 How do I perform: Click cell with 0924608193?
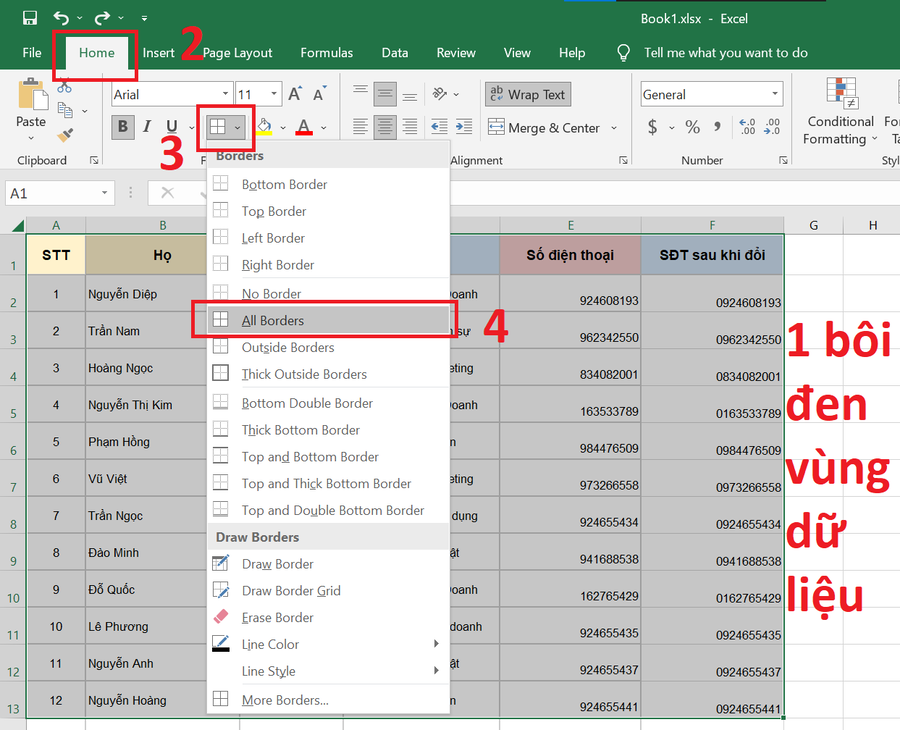point(712,294)
